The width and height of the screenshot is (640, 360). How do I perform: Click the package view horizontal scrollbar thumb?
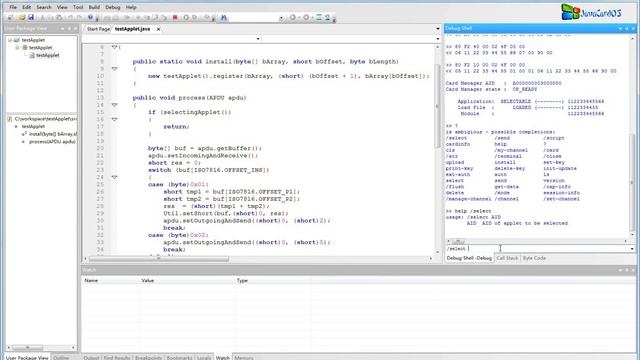point(27,347)
